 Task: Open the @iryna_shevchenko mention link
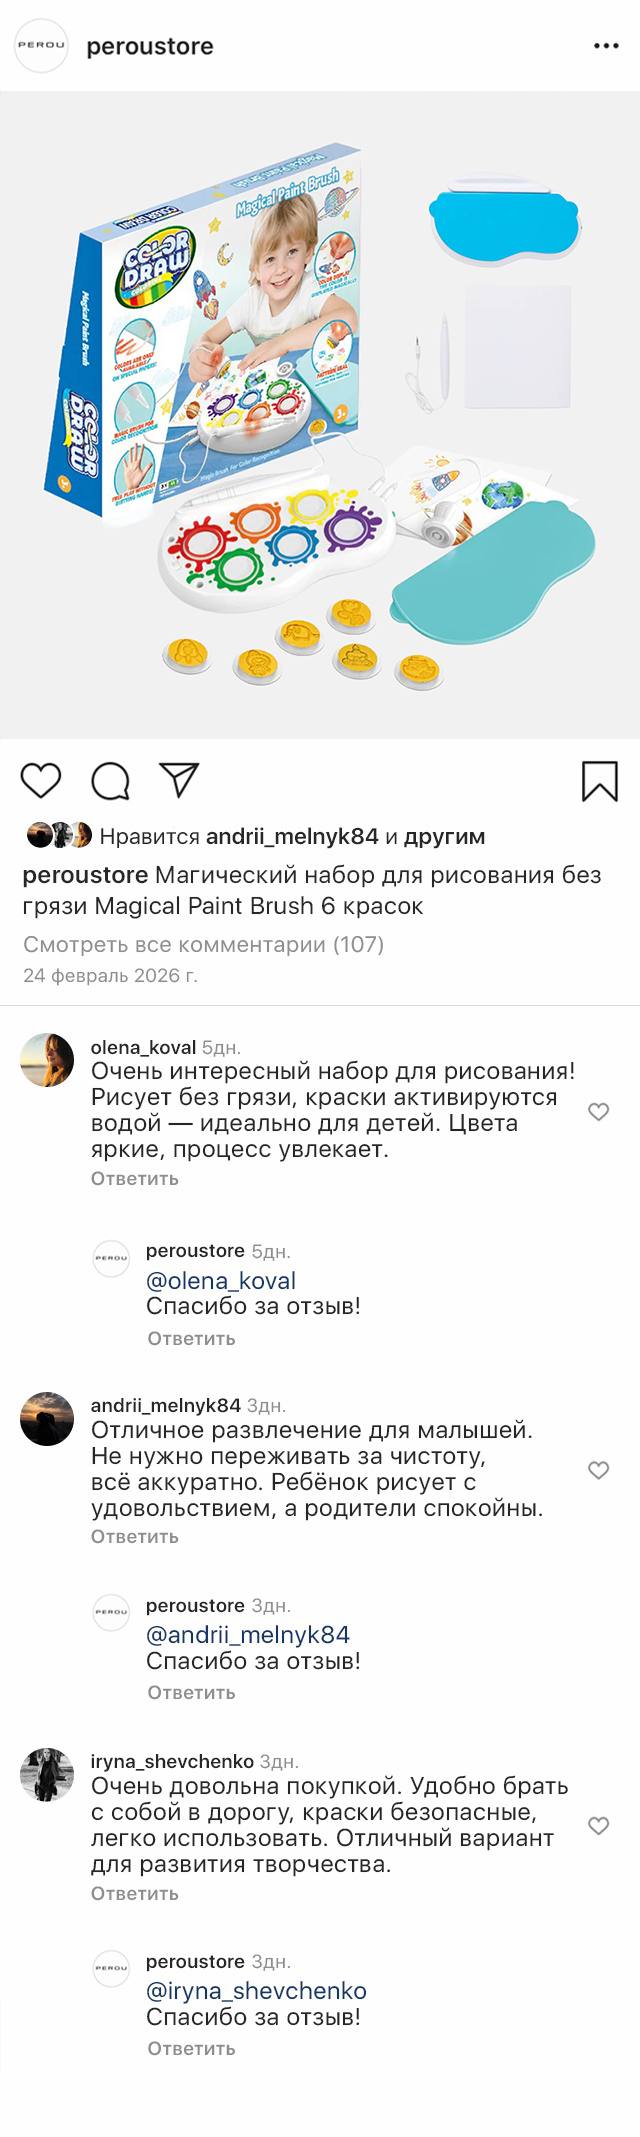(x=256, y=1991)
